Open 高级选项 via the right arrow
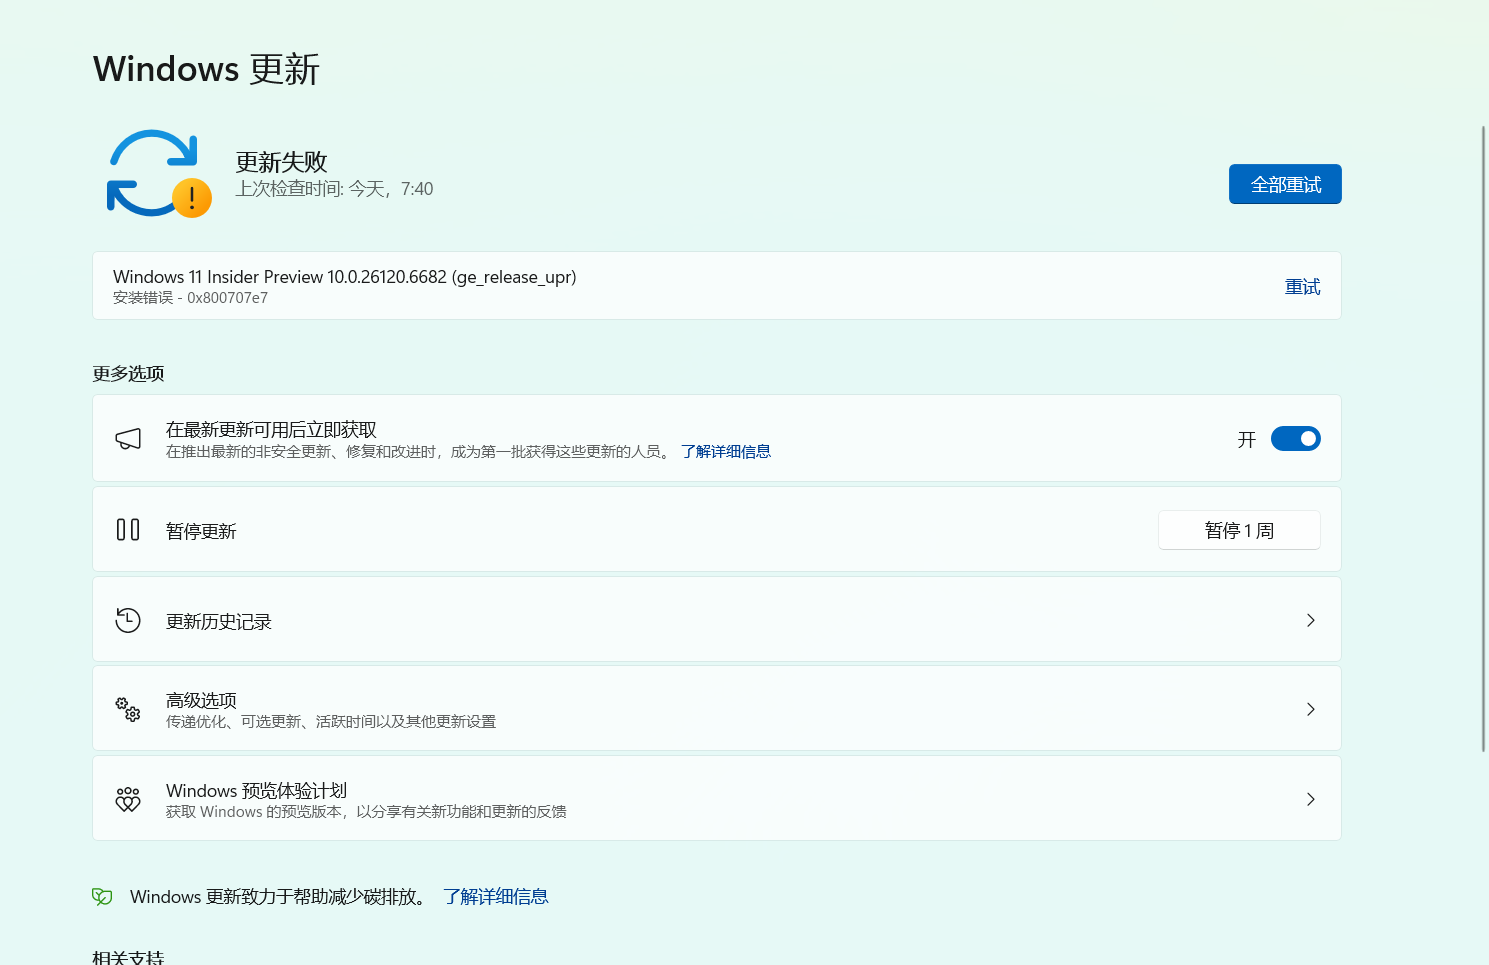 [1310, 709]
